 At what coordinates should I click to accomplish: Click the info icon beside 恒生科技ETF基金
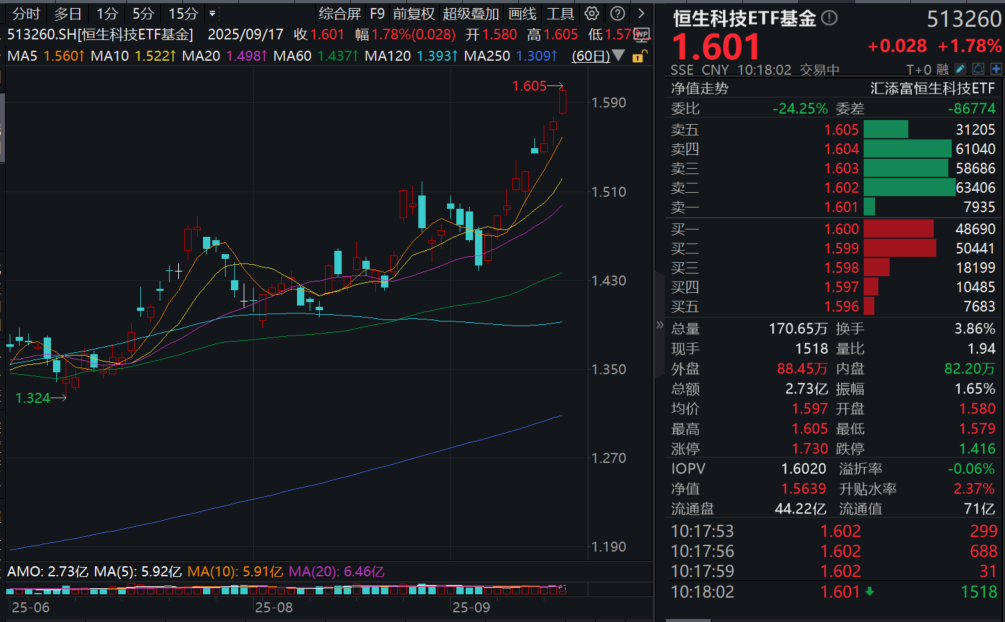[830, 19]
